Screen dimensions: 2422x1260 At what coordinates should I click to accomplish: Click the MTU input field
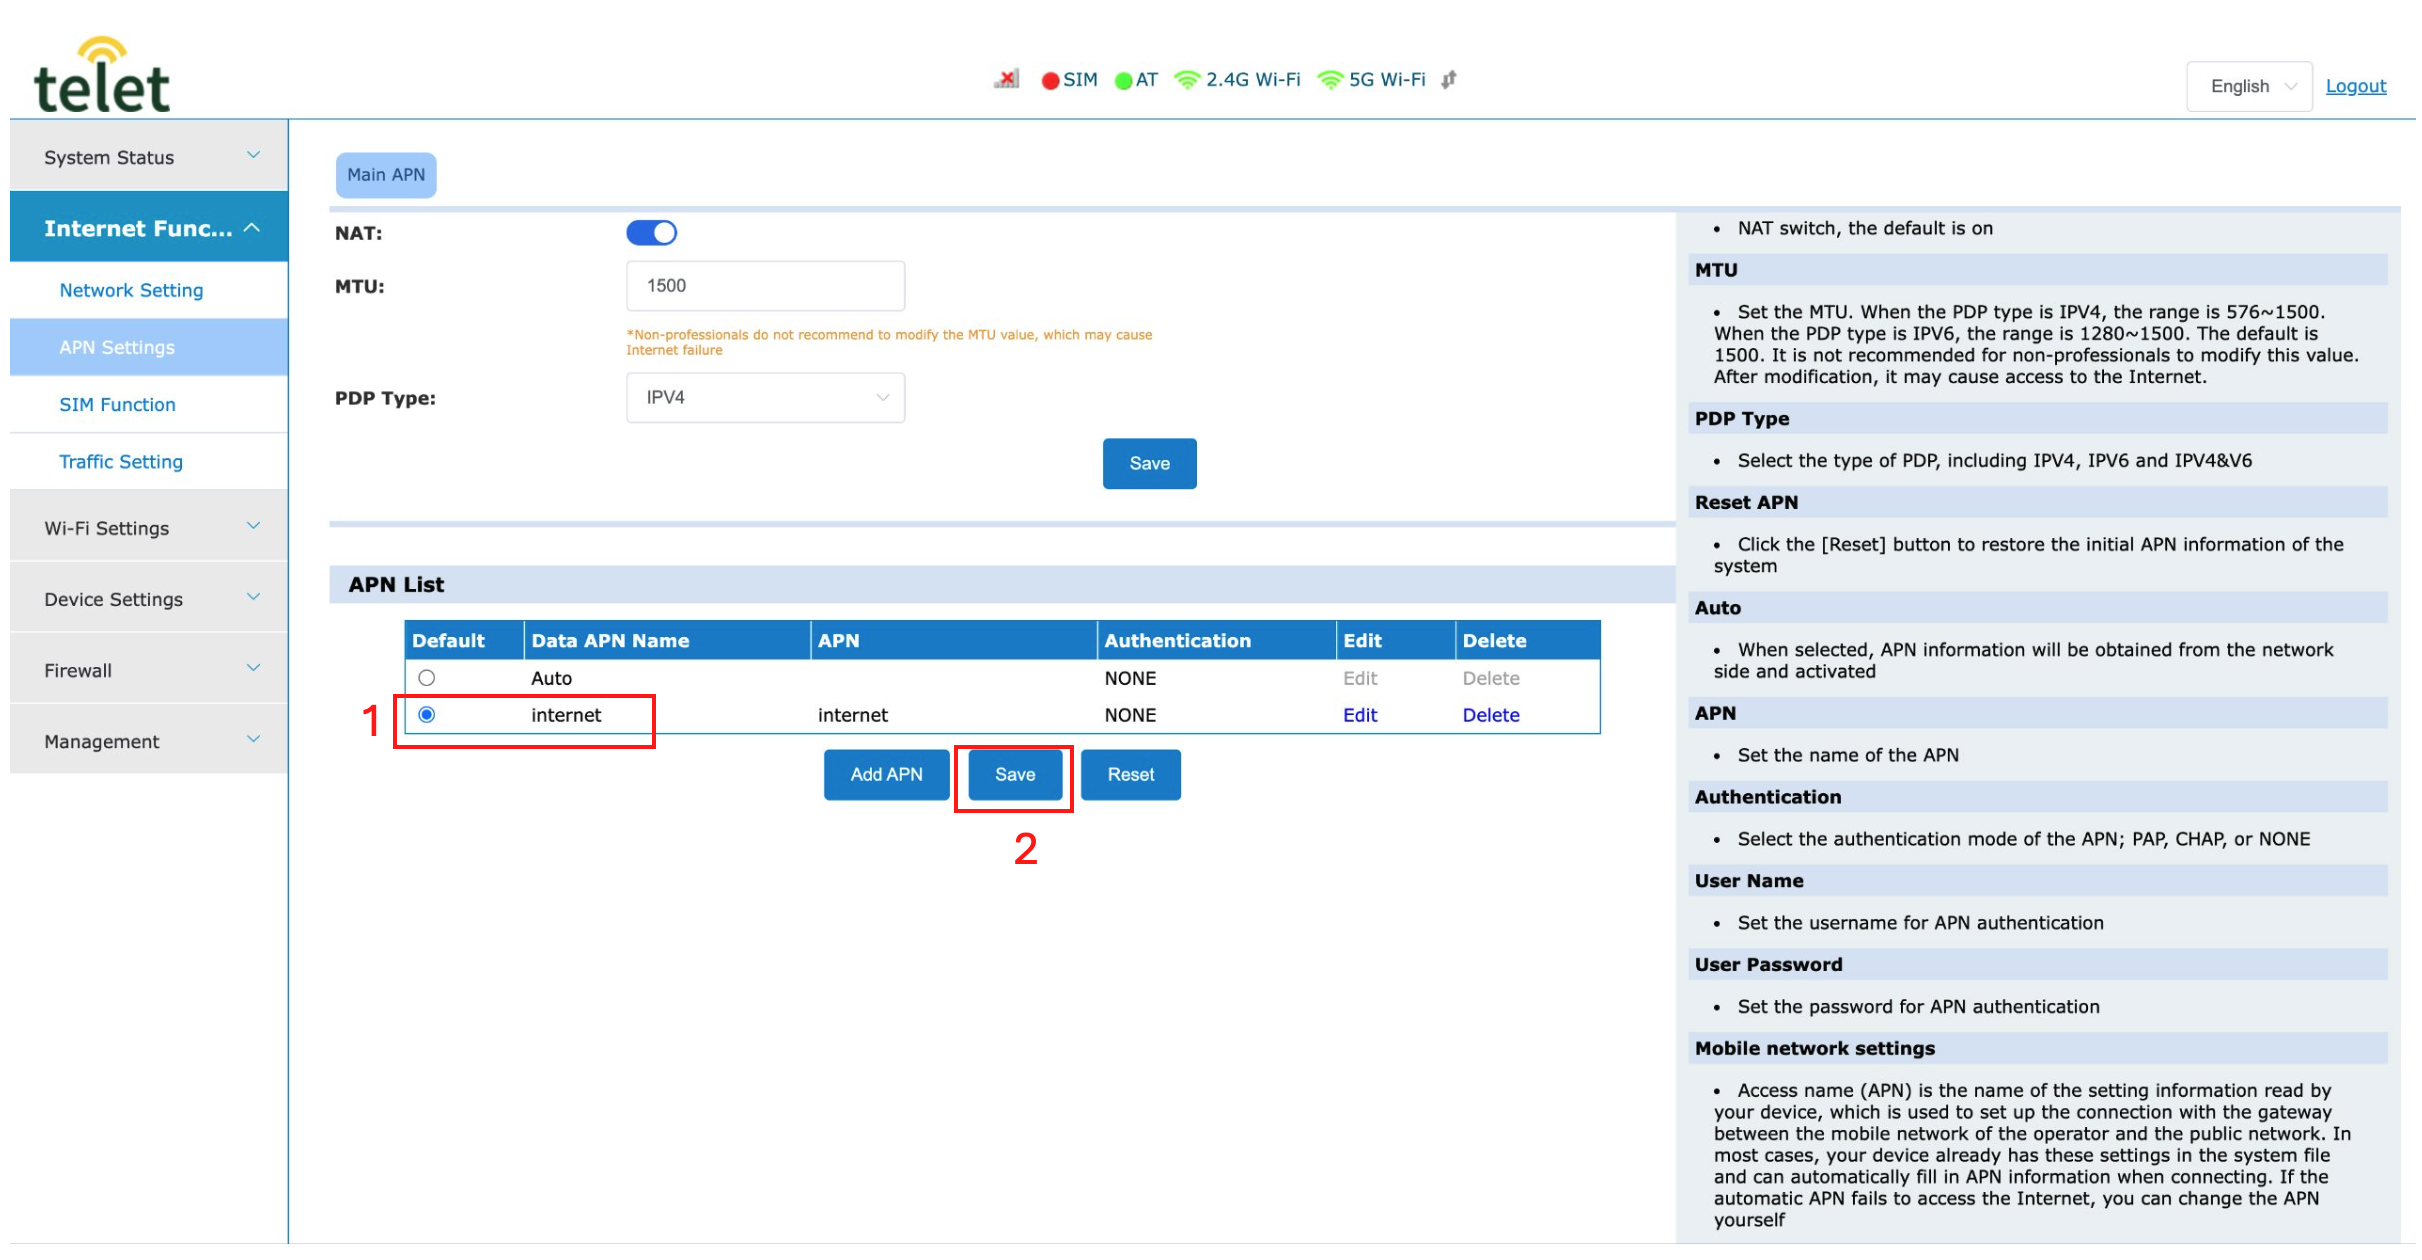[x=765, y=286]
